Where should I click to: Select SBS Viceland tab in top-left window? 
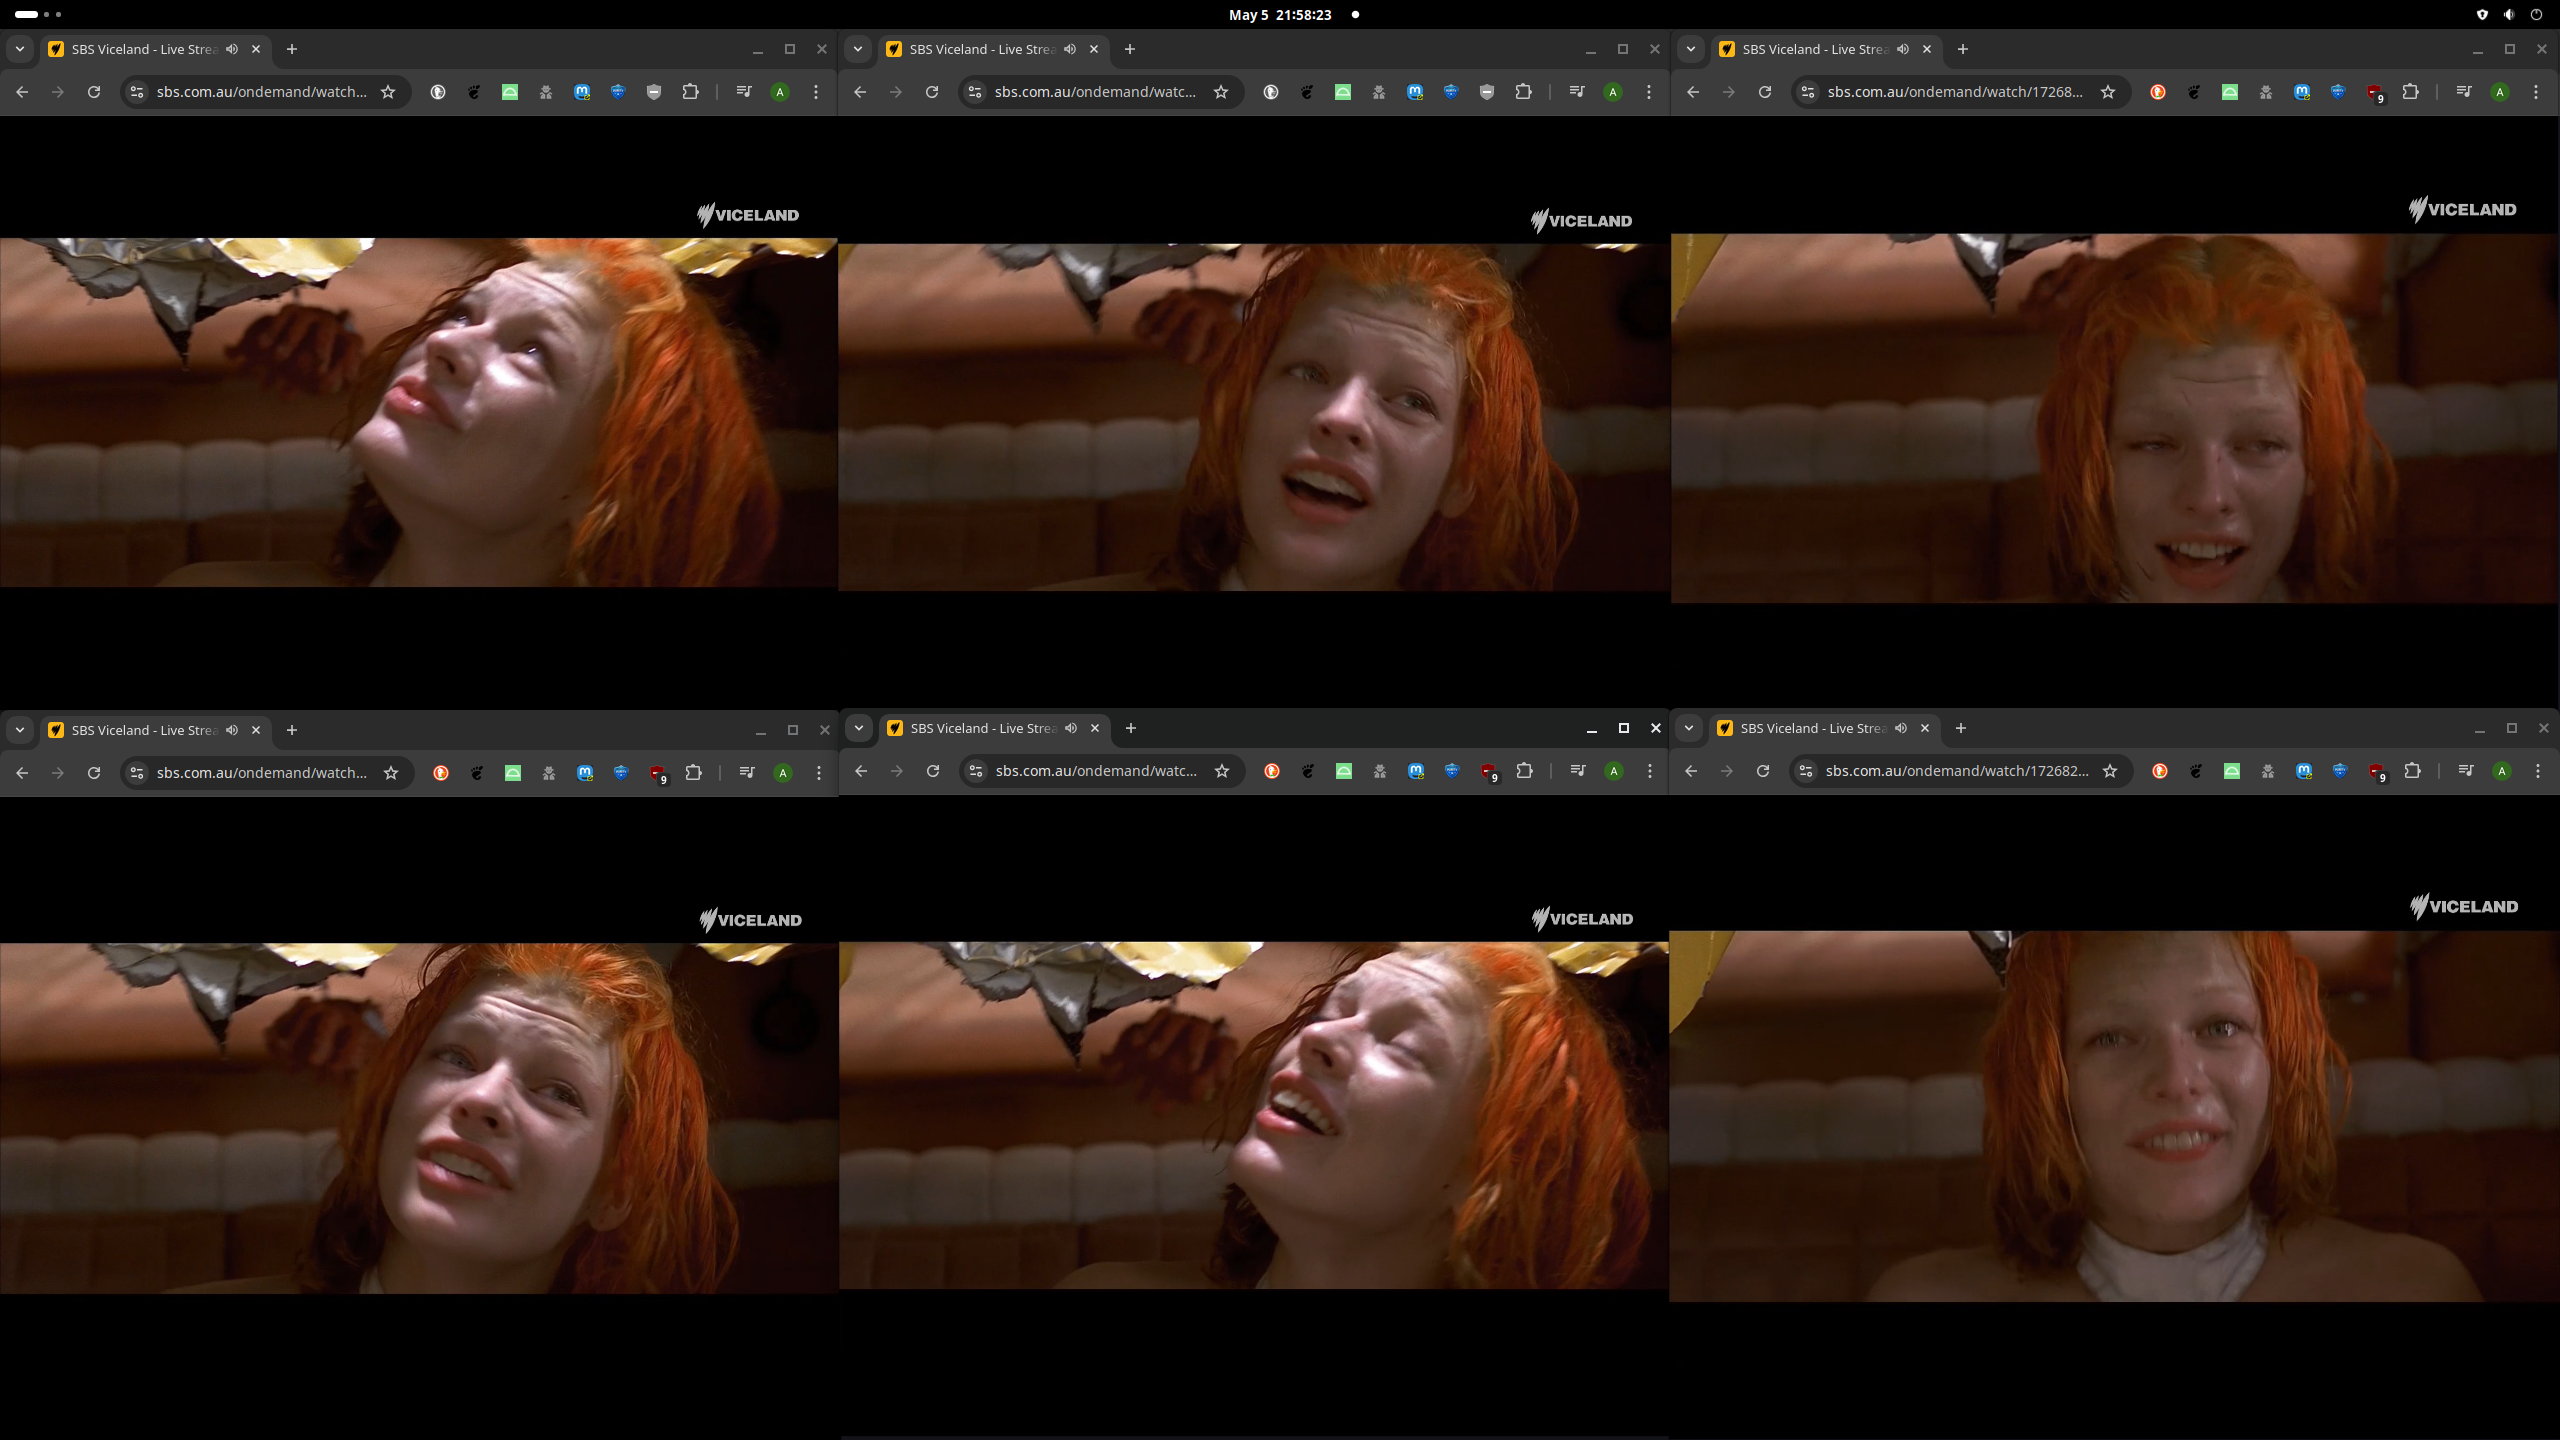point(155,49)
